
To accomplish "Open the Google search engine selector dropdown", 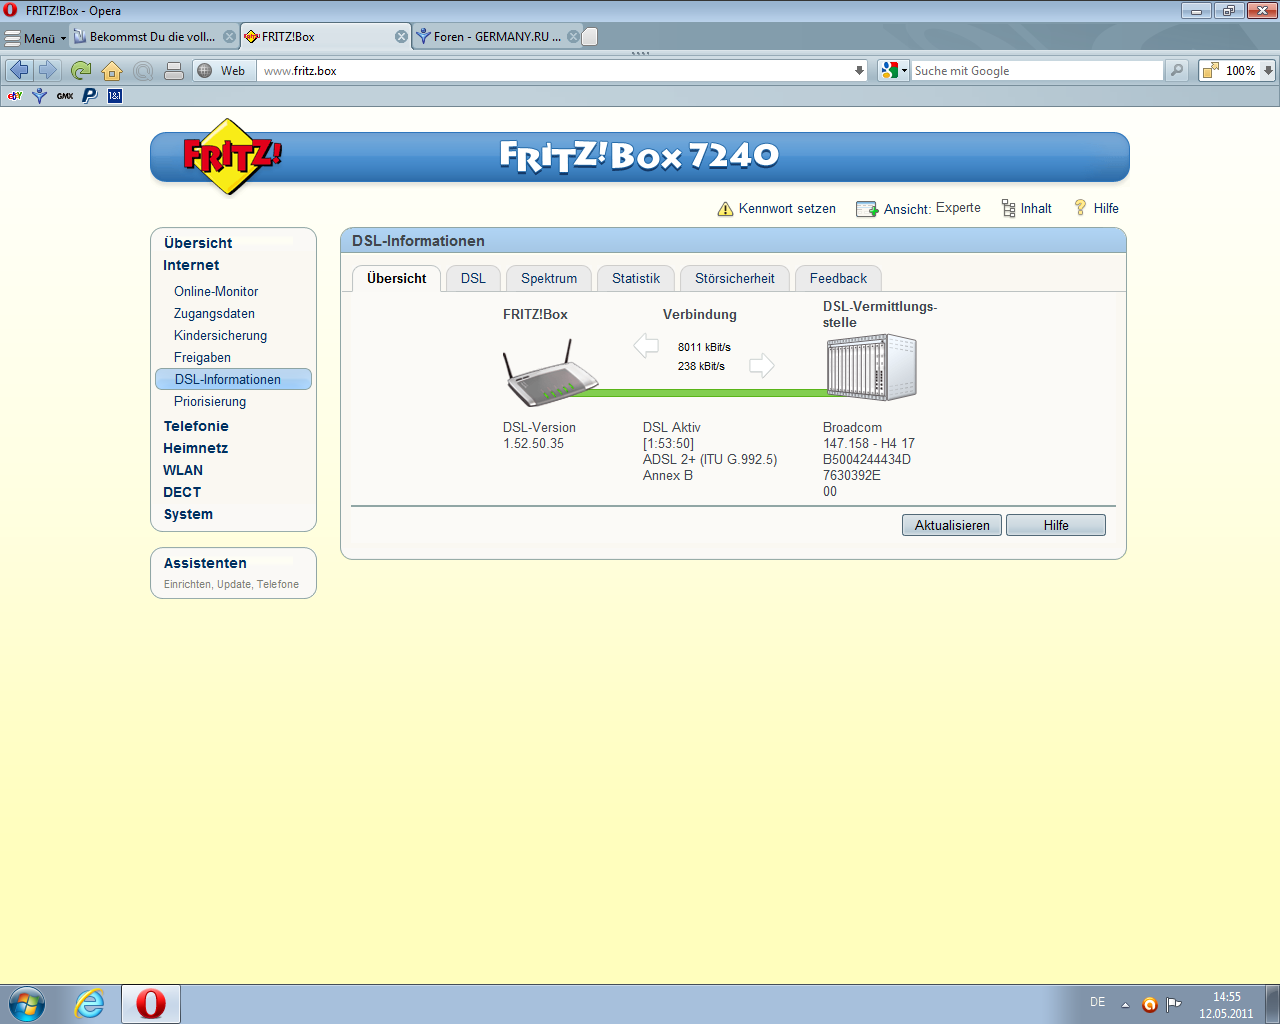I will click(893, 71).
